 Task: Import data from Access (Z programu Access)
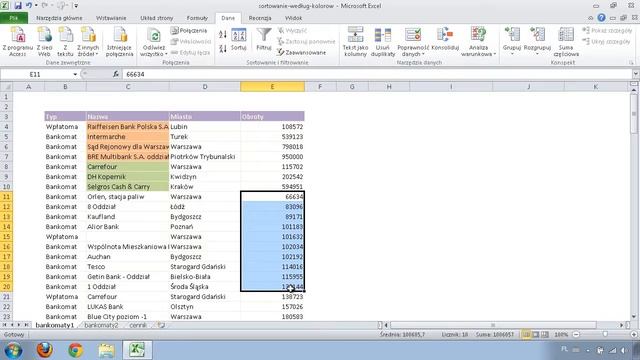pos(18,42)
